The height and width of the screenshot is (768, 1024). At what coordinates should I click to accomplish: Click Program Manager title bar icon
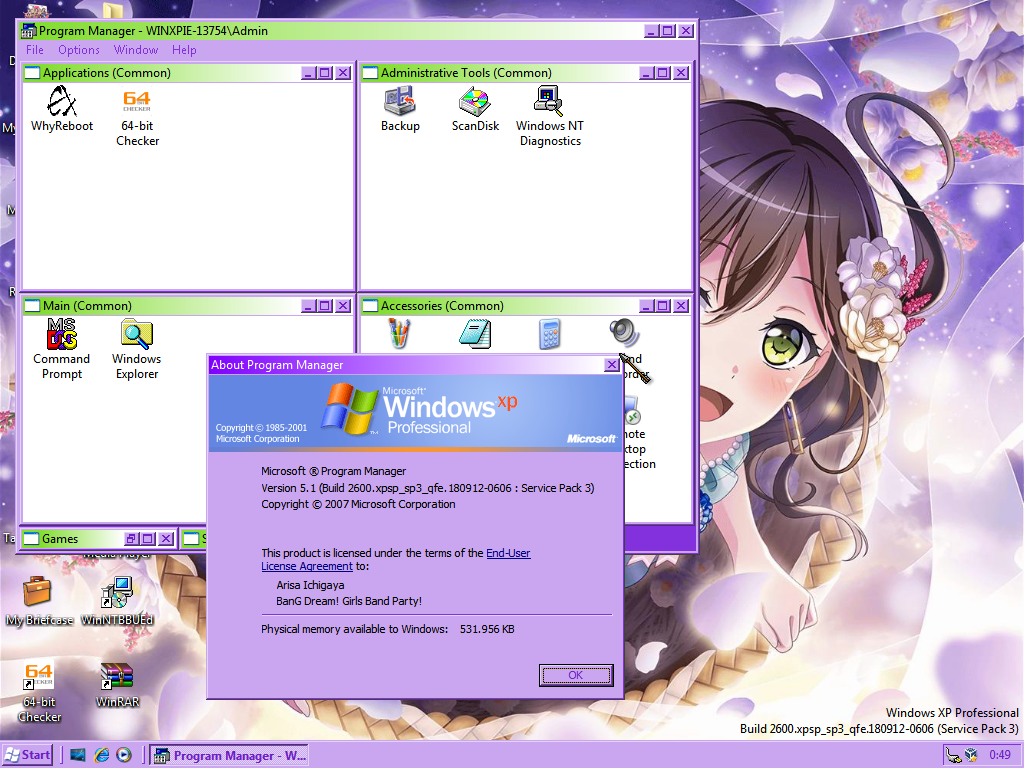click(28, 31)
